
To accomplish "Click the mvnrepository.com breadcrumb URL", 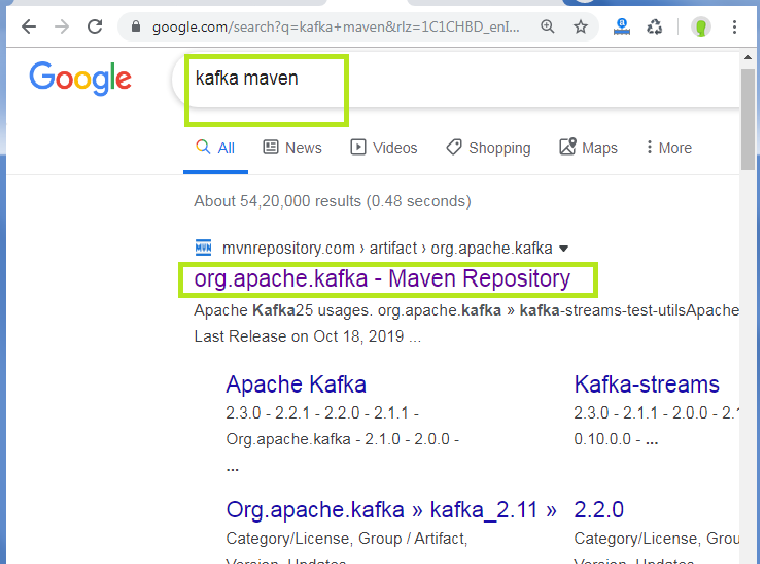I will (x=387, y=248).
